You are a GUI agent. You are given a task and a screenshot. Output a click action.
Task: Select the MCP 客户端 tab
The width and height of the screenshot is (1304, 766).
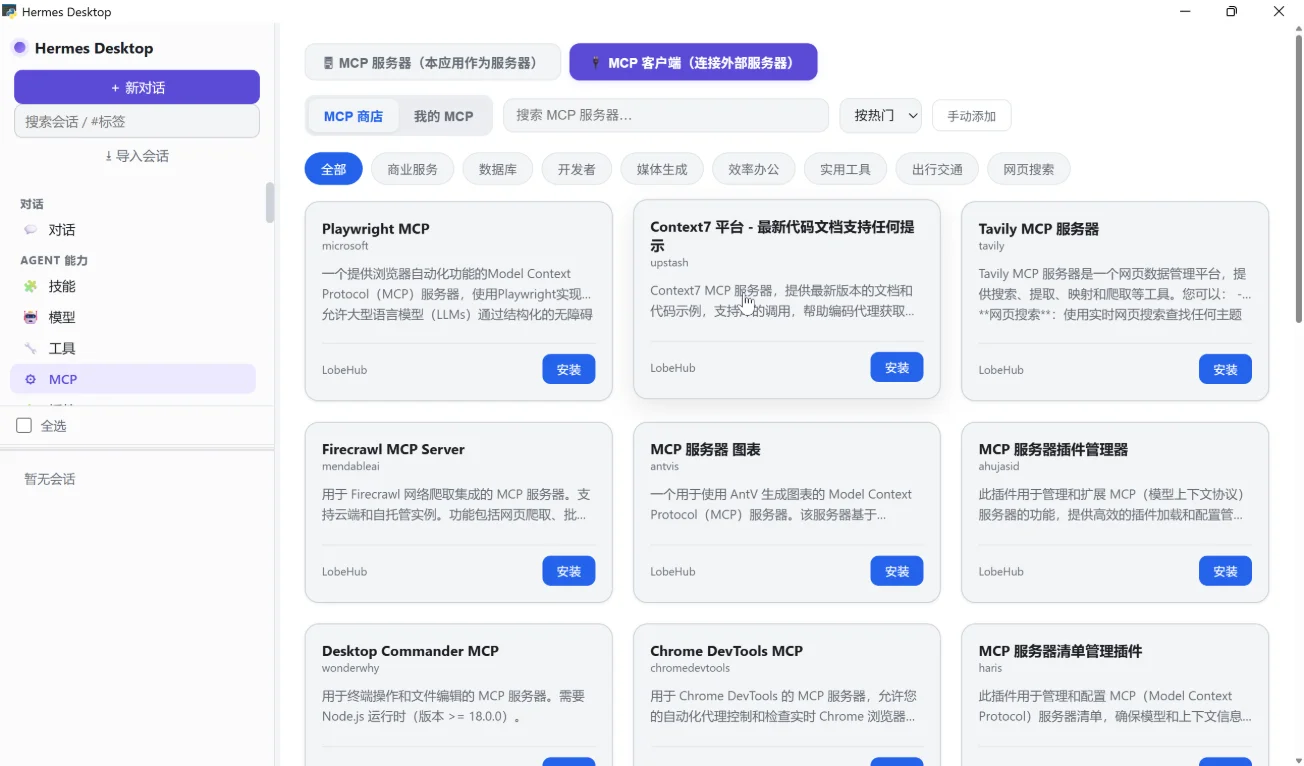pyautogui.click(x=693, y=62)
